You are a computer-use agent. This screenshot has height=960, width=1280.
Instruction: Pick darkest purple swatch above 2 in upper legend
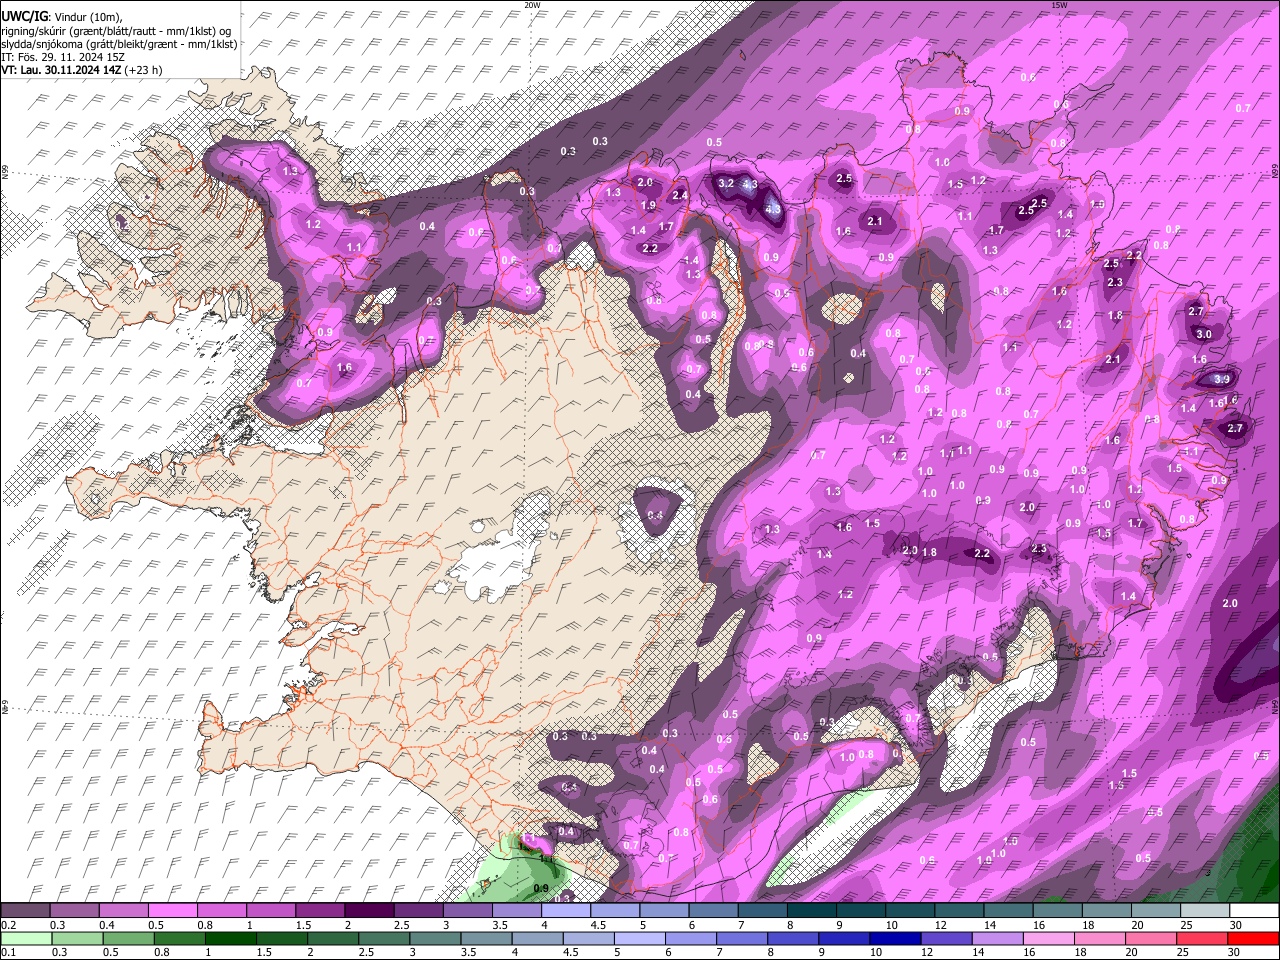tap(368, 911)
